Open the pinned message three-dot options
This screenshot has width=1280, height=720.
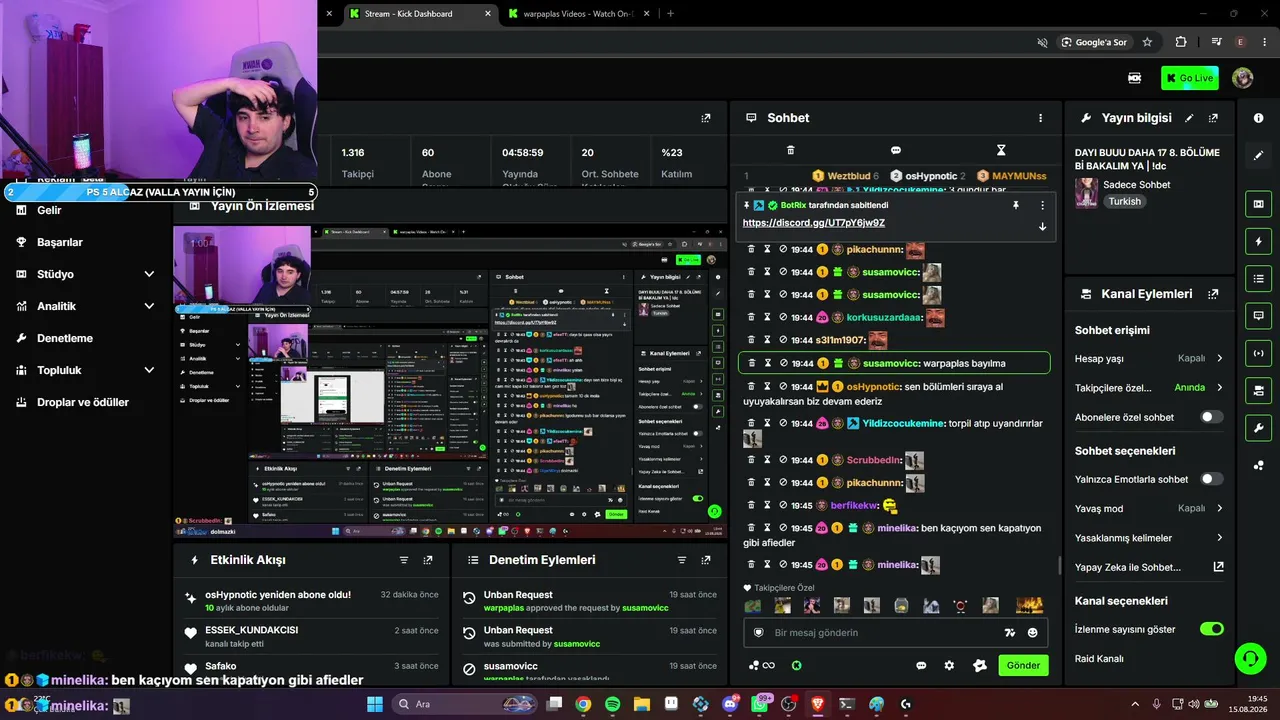tap(1042, 205)
